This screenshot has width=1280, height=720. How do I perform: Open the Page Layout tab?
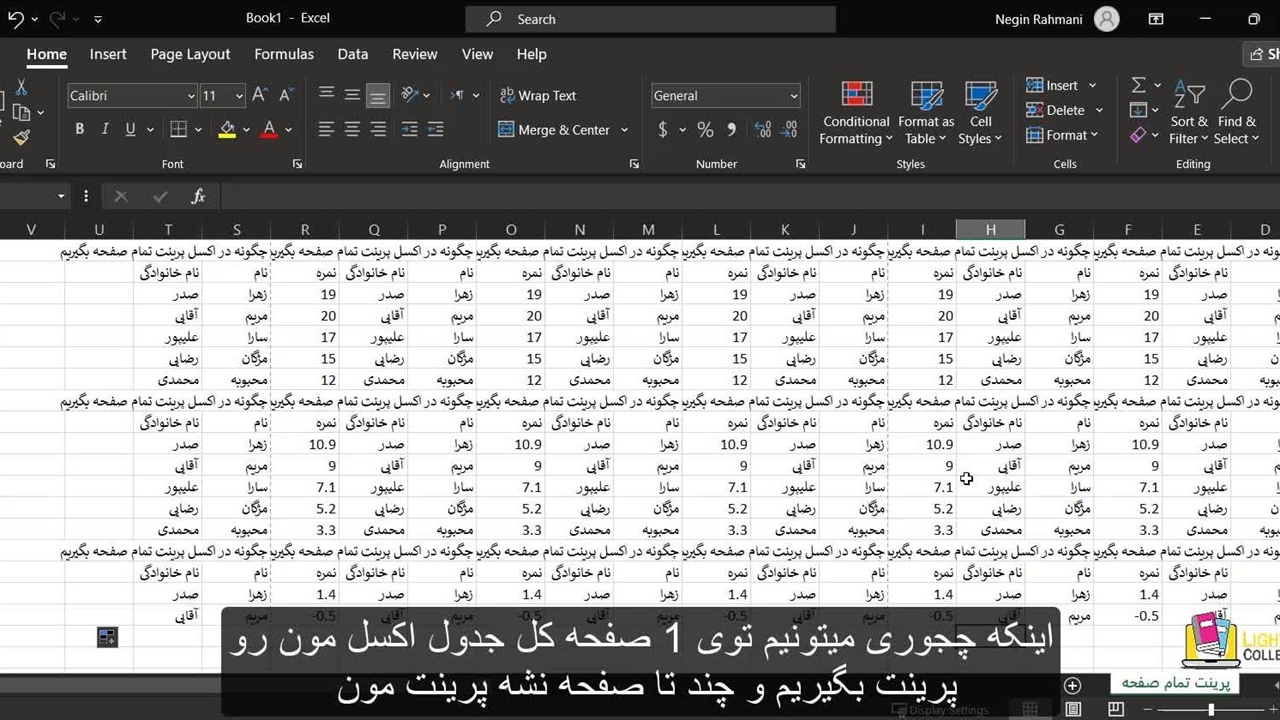pyautogui.click(x=190, y=54)
